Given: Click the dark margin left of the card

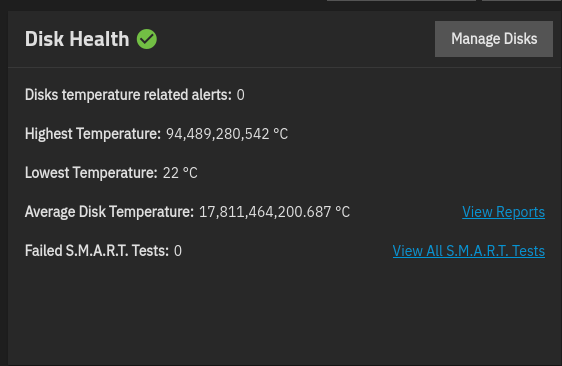Looking at the screenshot, I should click(x=4, y=186).
